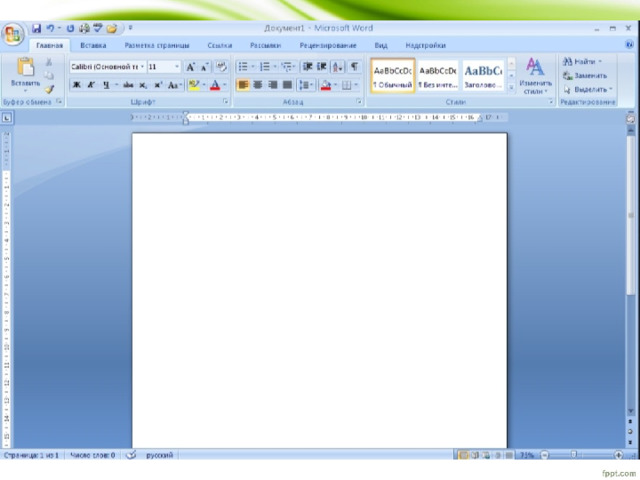Click the sort A-Z icon
Viewport: 640px width, 480px height.
pos(338,67)
